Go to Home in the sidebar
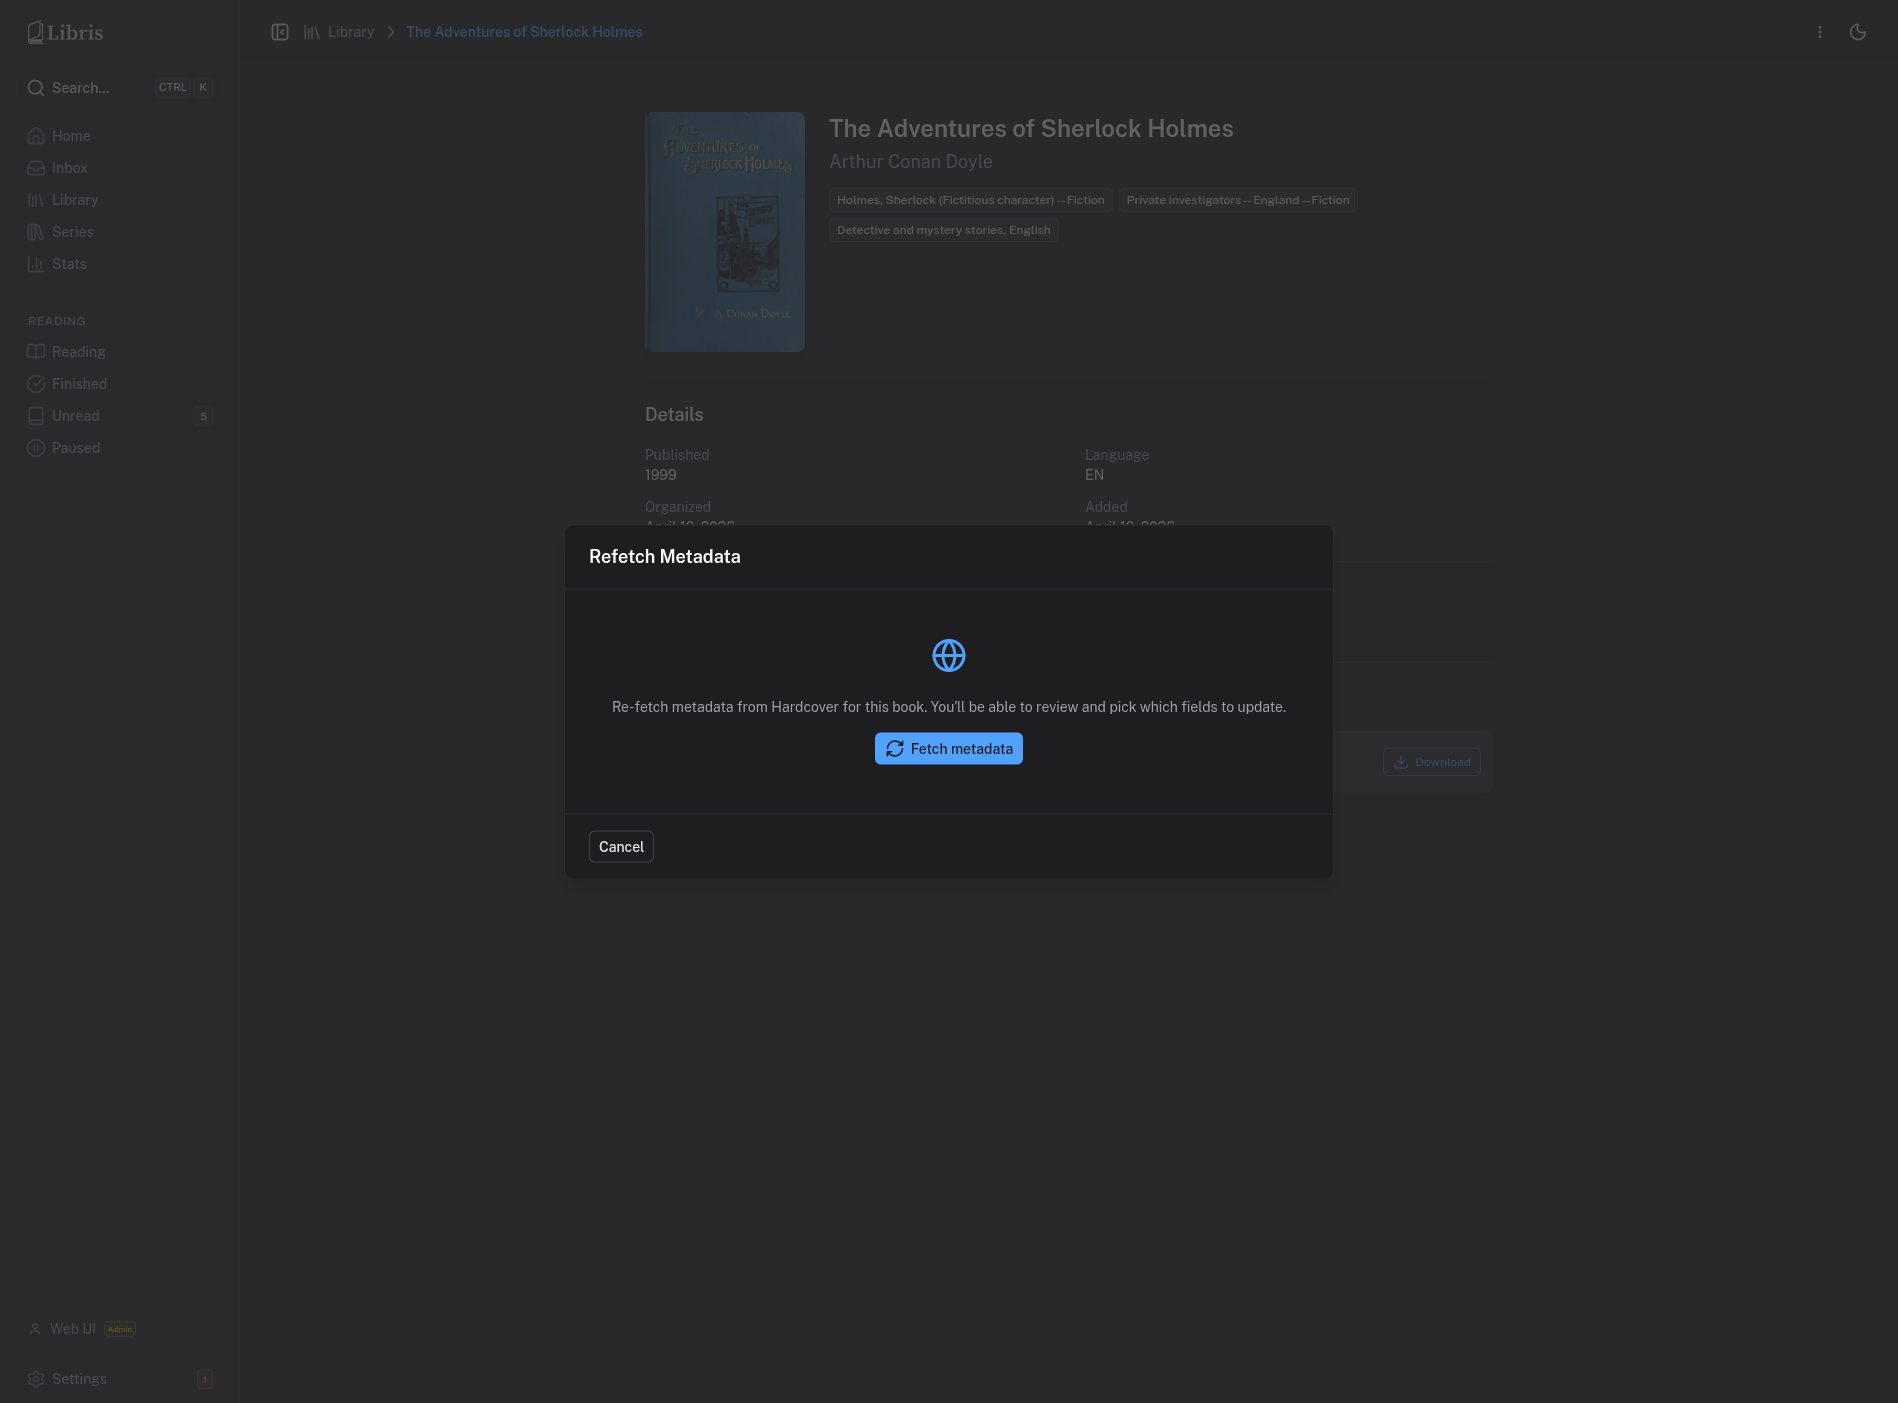 click(x=119, y=136)
